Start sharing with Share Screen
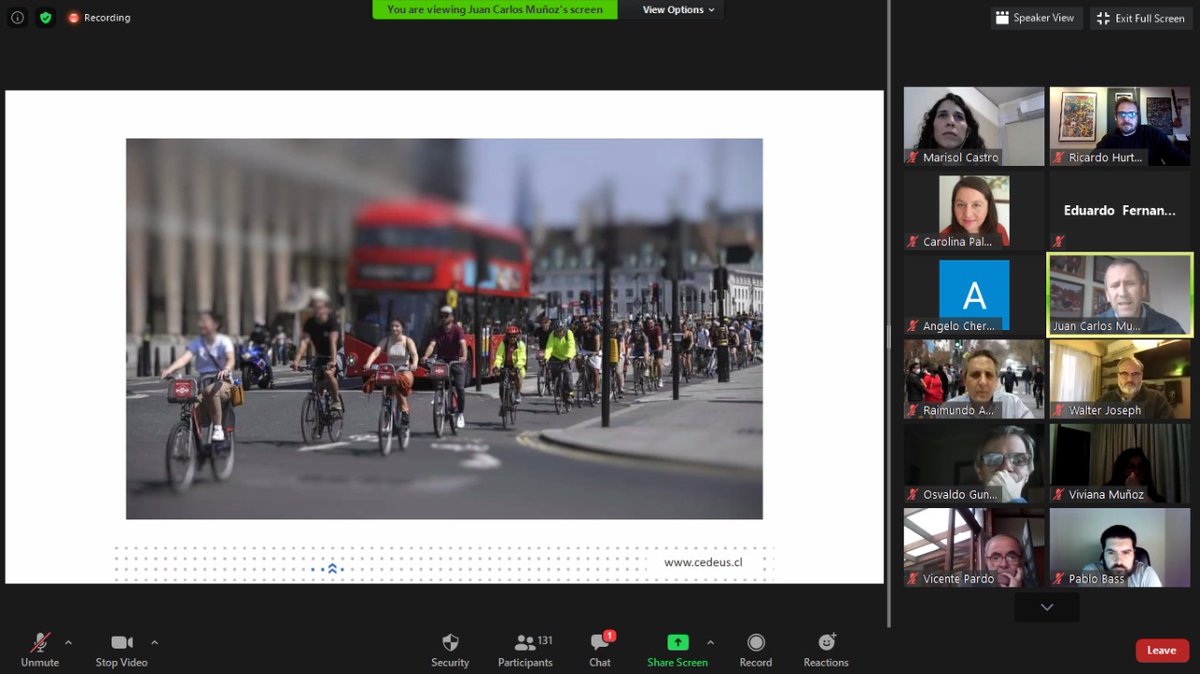This screenshot has height=674, width=1200. point(677,650)
